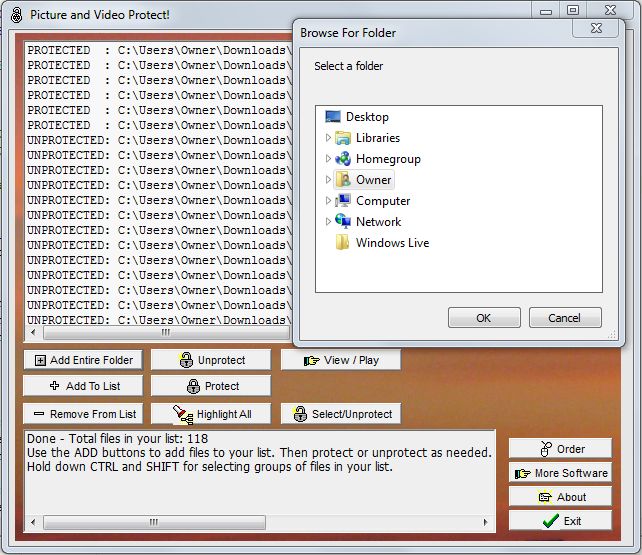Click the Computer icon in folder tree
This screenshot has width=642, height=555.
343,201
